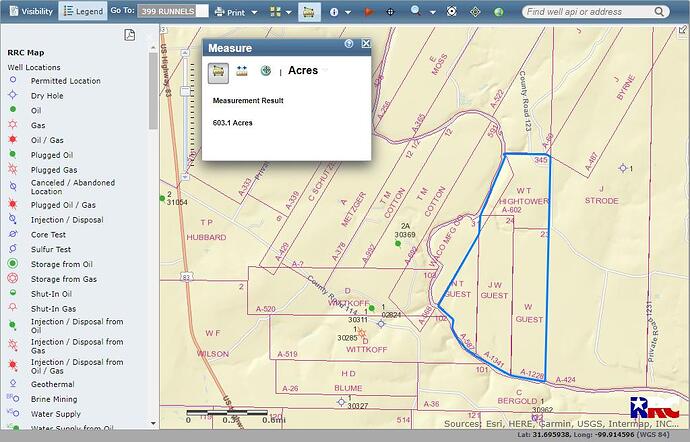Image resolution: width=690 pixels, height=442 pixels.
Task: Open the Acres unit dropdown
Action: [x=308, y=70]
